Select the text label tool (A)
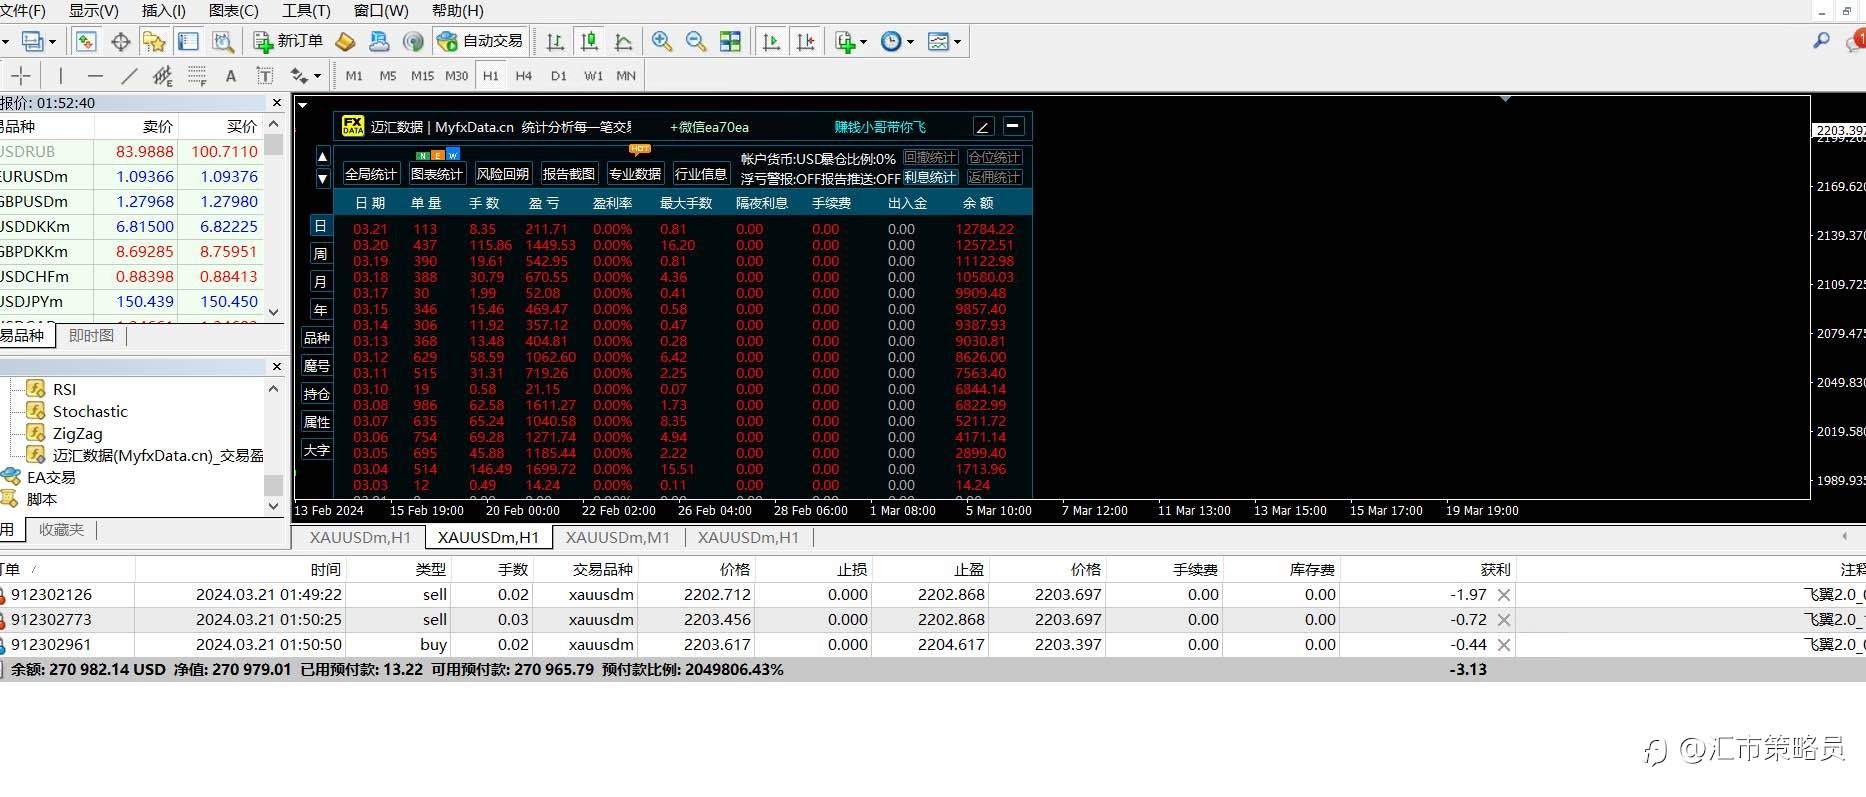This screenshot has height=797, width=1866. click(231, 75)
